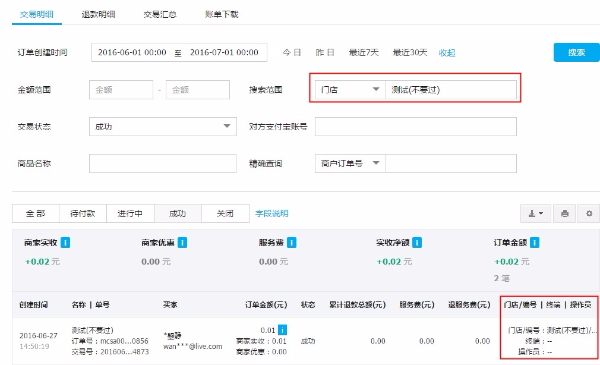Click the order number text mcsa00...0856
Image resolution: width=600 pixels, height=365 pixels.
coord(124,341)
